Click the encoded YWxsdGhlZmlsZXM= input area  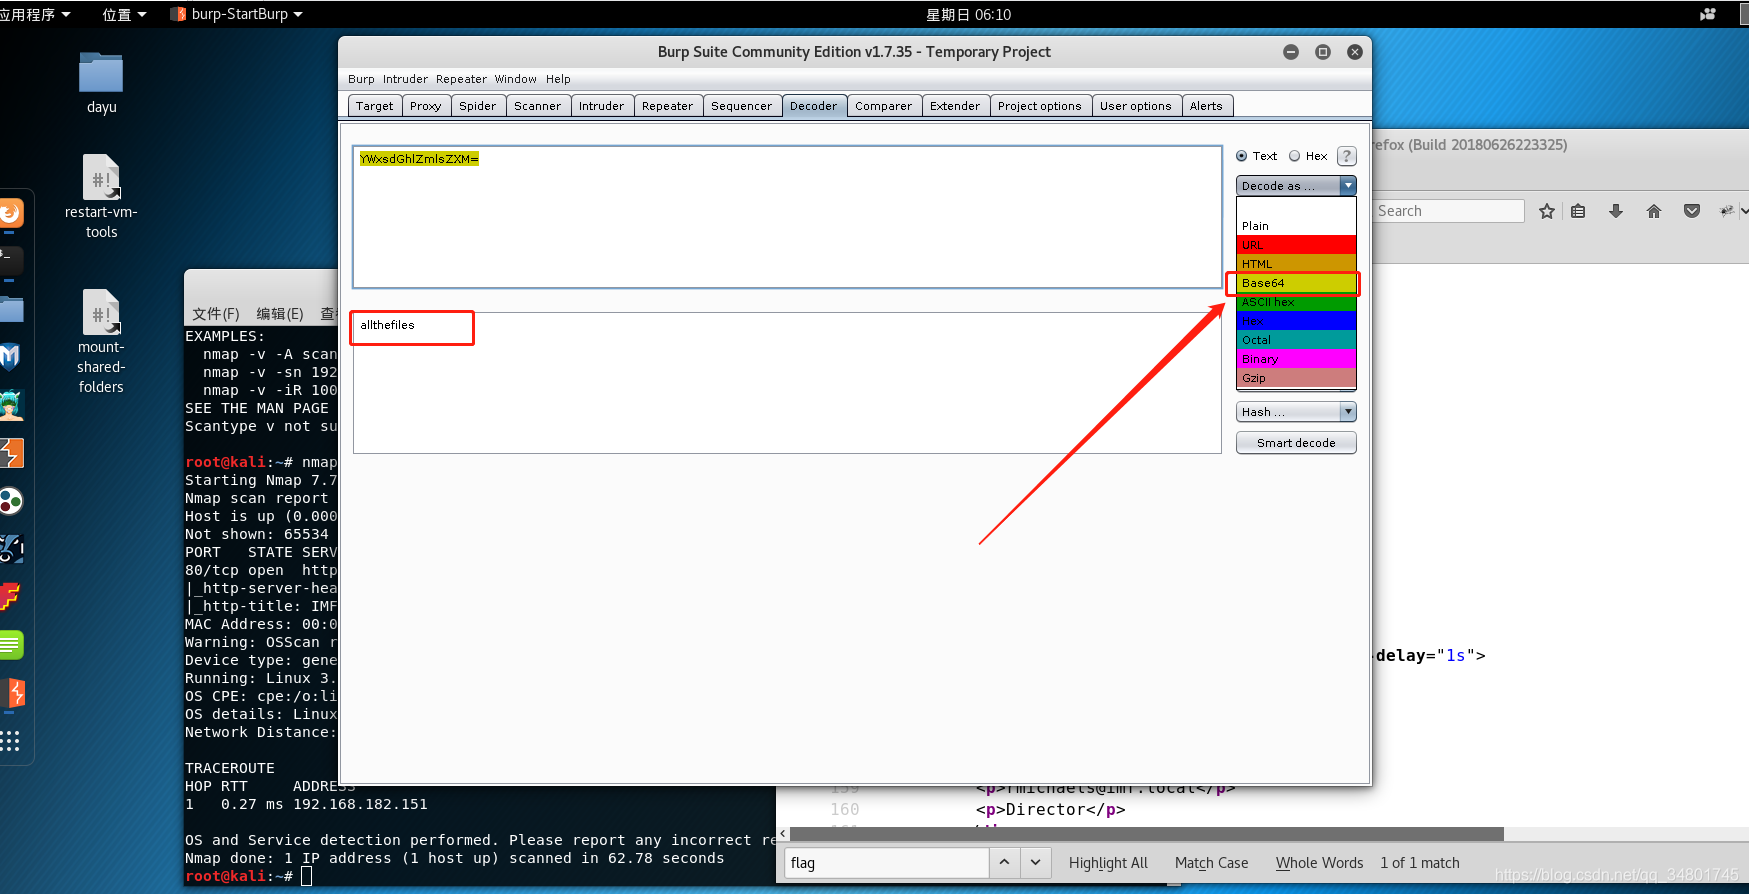tap(787, 217)
